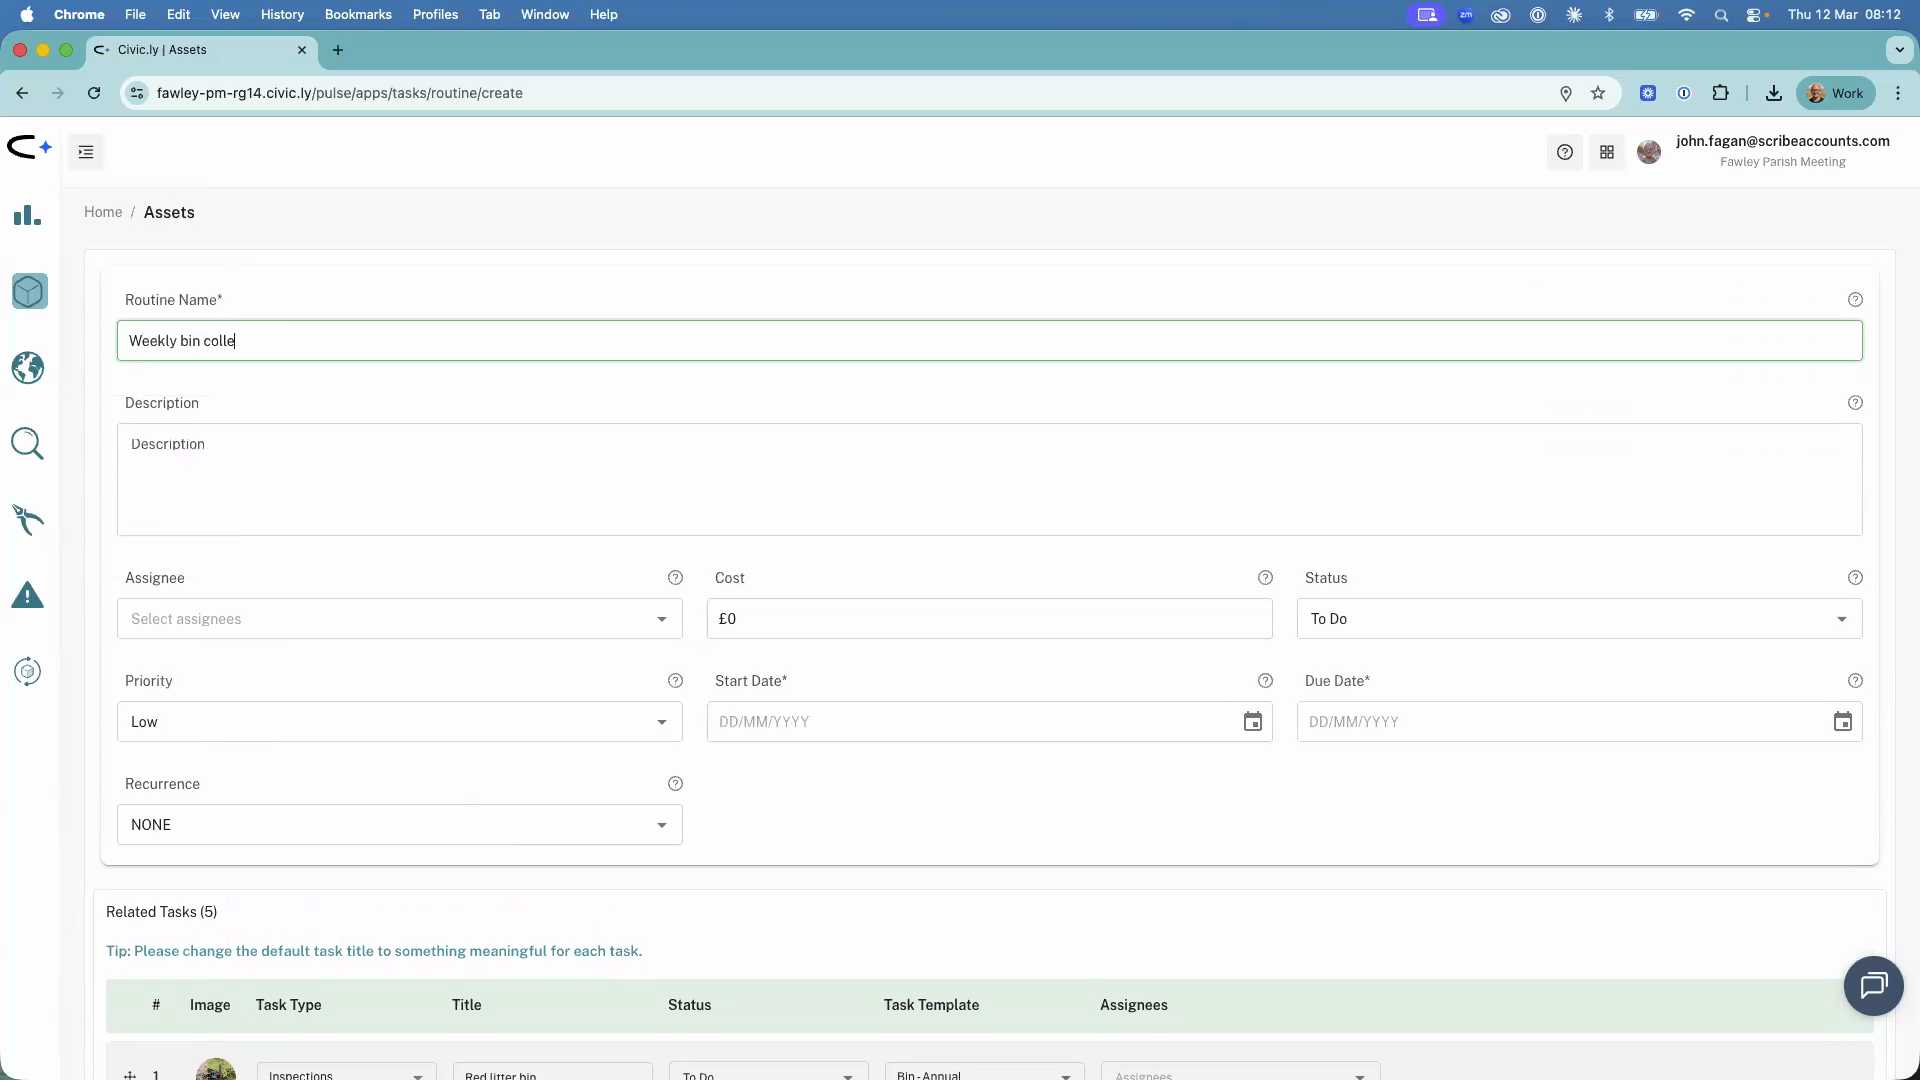Open the dashboard bar-chart icon in sidebar
Viewport: 1920px width, 1080px height.
point(27,215)
